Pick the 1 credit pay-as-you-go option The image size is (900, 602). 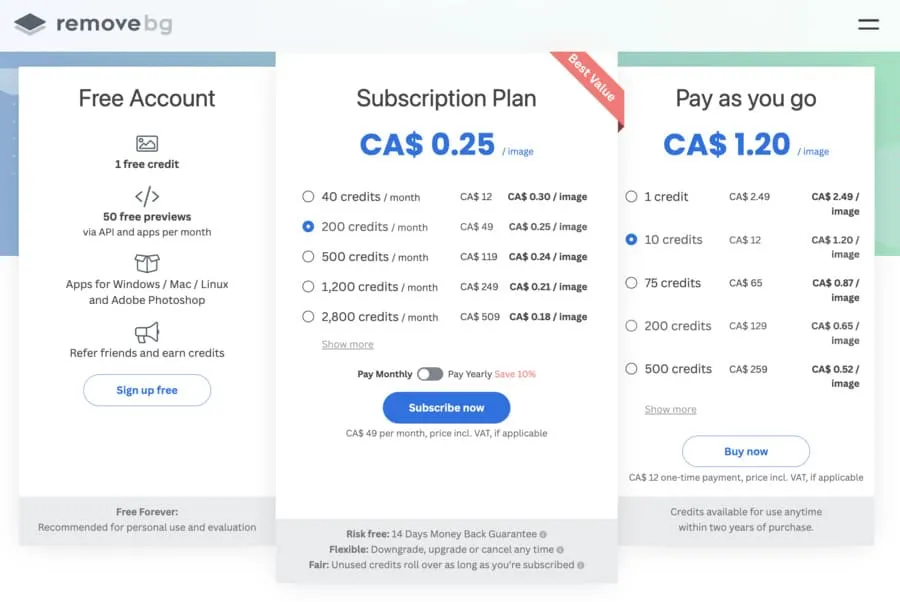[x=631, y=196]
